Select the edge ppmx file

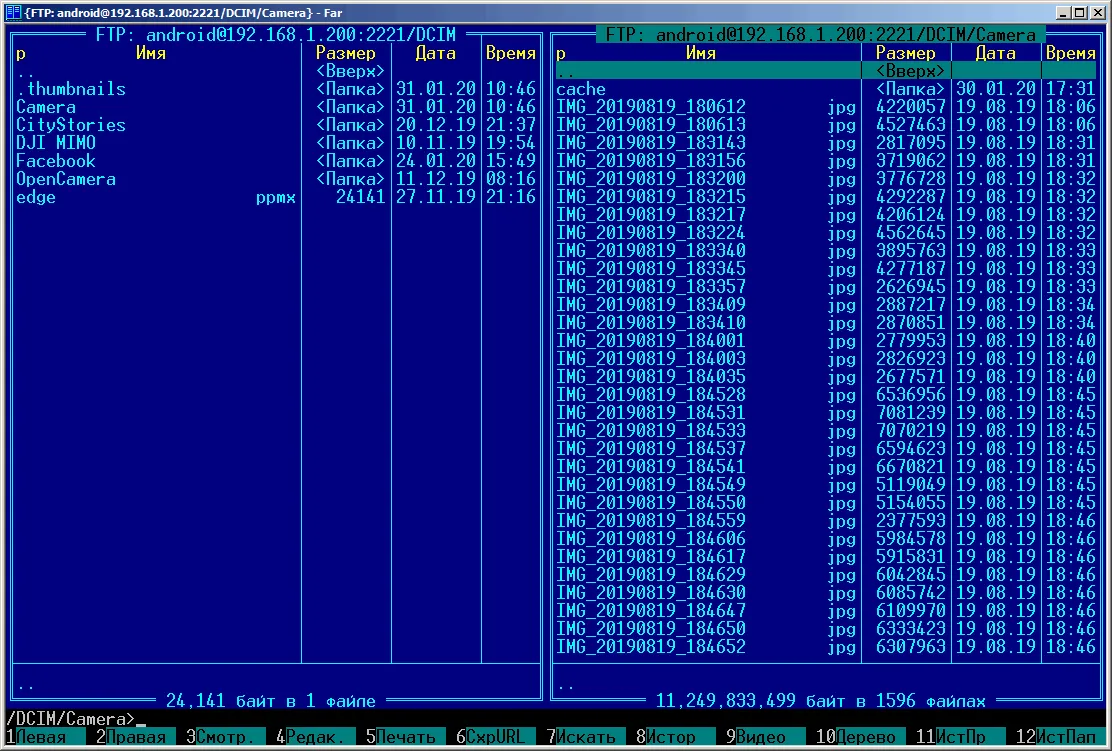[x=36, y=197]
